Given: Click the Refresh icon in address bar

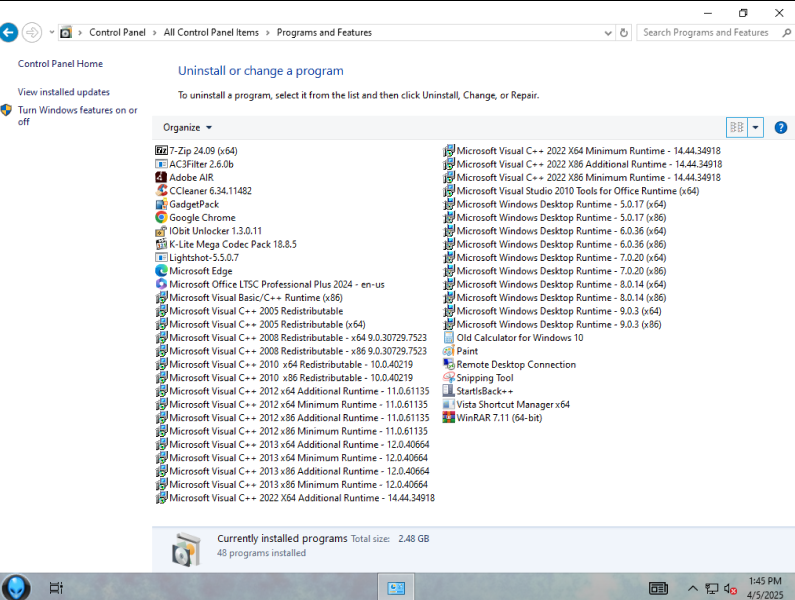Looking at the screenshot, I should point(624,32).
